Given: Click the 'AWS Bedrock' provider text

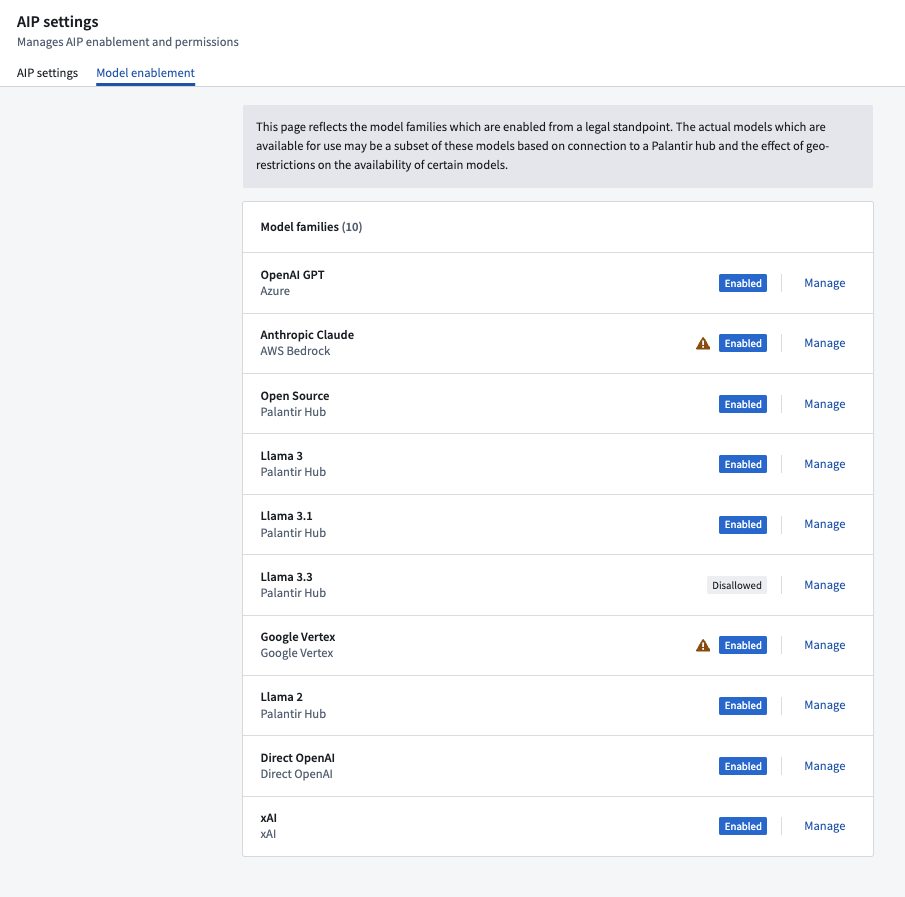Looking at the screenshot, I should tap(295, 351).
